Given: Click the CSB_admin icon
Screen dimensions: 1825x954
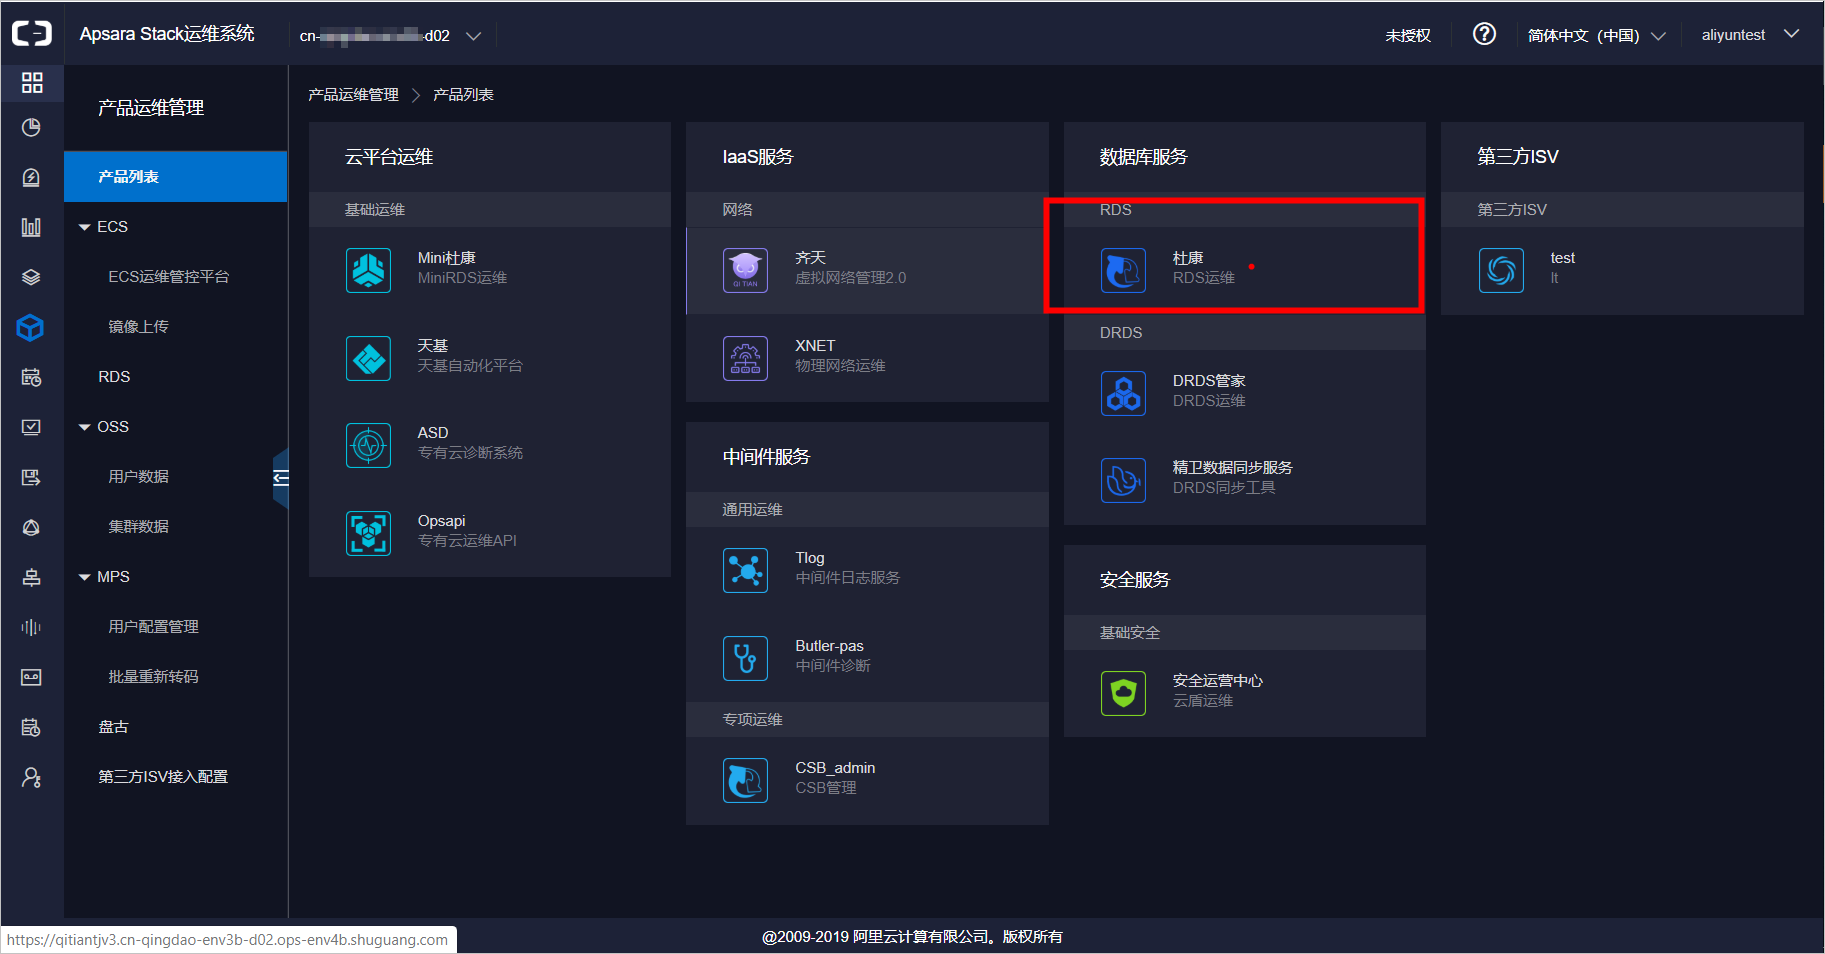Looking at the screenshot, I should point(746,780).
